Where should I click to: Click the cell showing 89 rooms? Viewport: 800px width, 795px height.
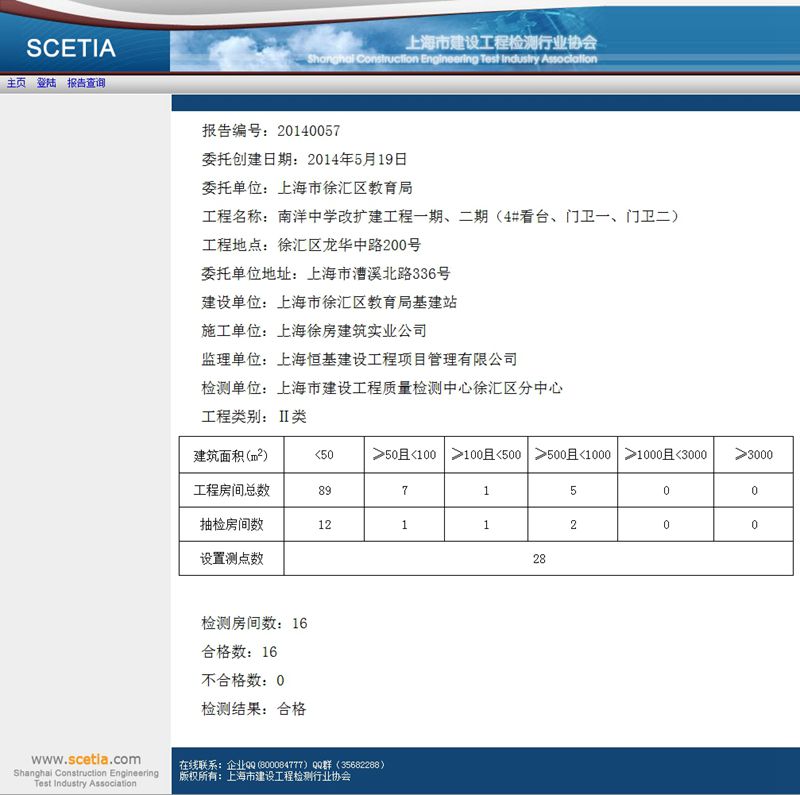click(324, 490)
